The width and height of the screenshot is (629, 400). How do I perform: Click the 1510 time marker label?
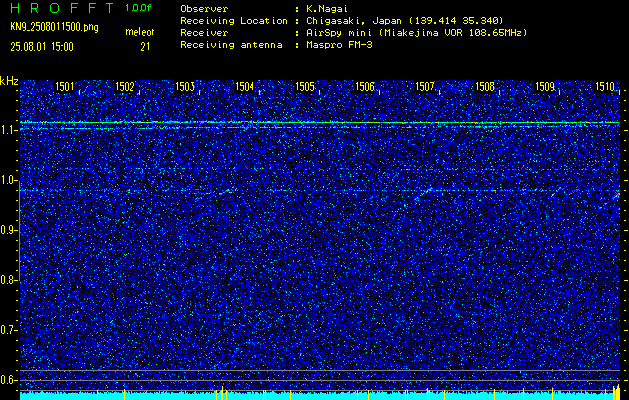[605, 87]
